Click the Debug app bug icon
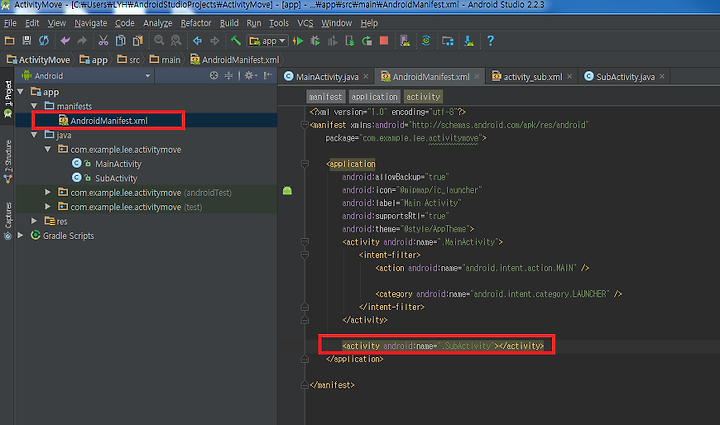The image size is (720, 425). (315, 41)
